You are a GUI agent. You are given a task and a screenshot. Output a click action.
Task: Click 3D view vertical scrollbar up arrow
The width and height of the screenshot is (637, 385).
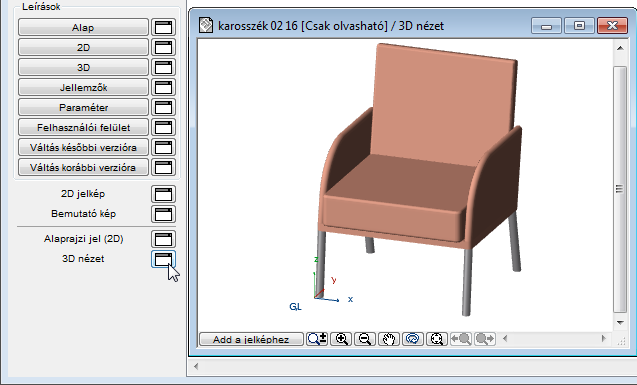point(620,48)
